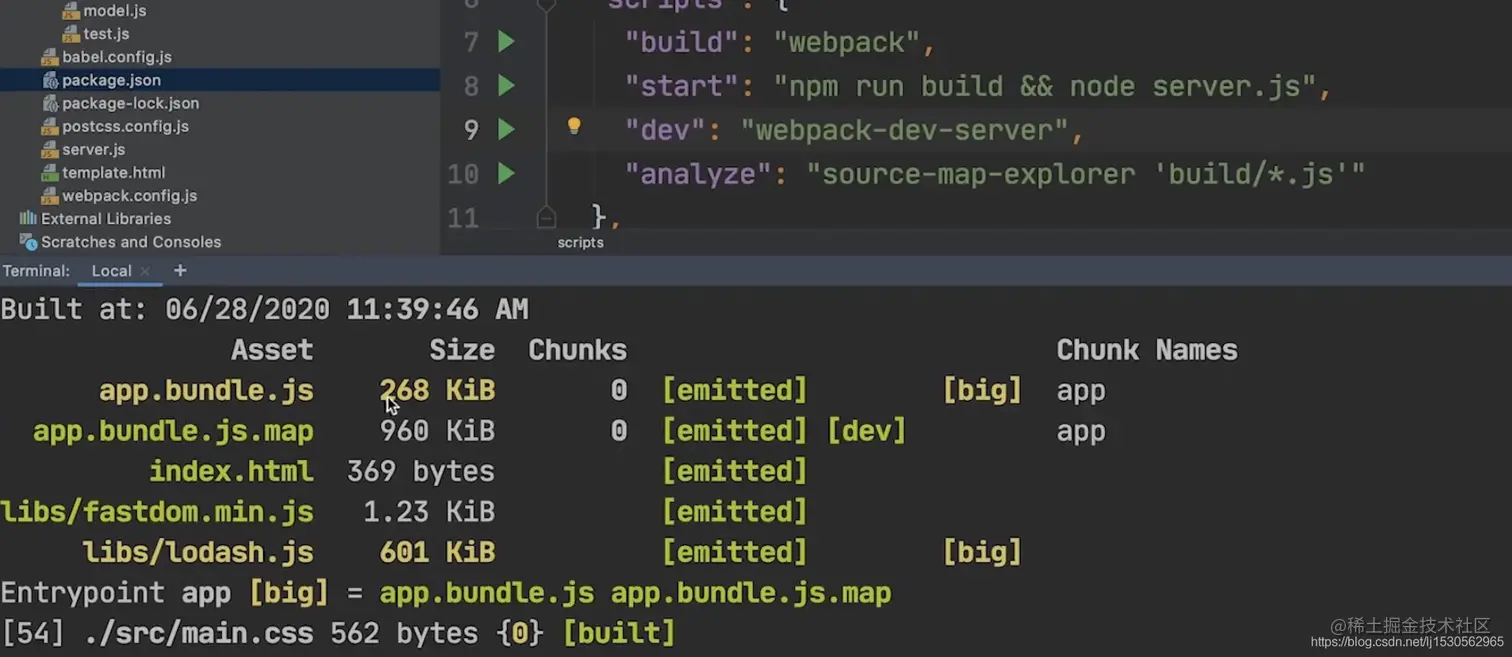Click line number 9 in gutter
This screenshot has height=657, width=1512.
point(471,130)
